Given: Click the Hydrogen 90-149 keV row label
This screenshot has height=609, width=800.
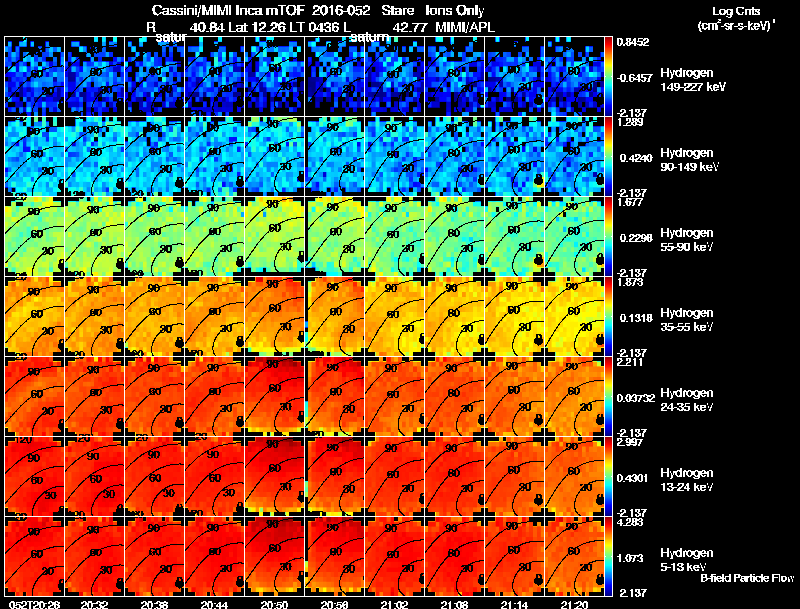Looking at the screenshot, I should click(x=690, y=160).
